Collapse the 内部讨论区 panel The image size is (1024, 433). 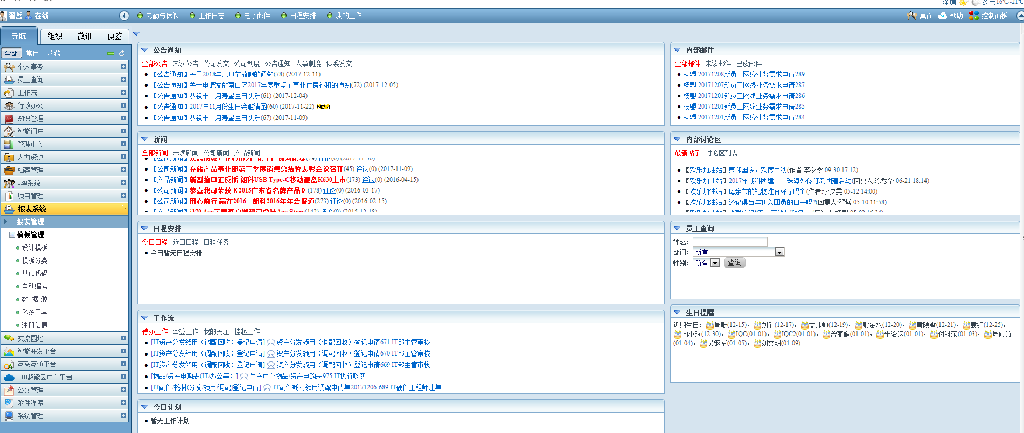[x=677, y=139]
